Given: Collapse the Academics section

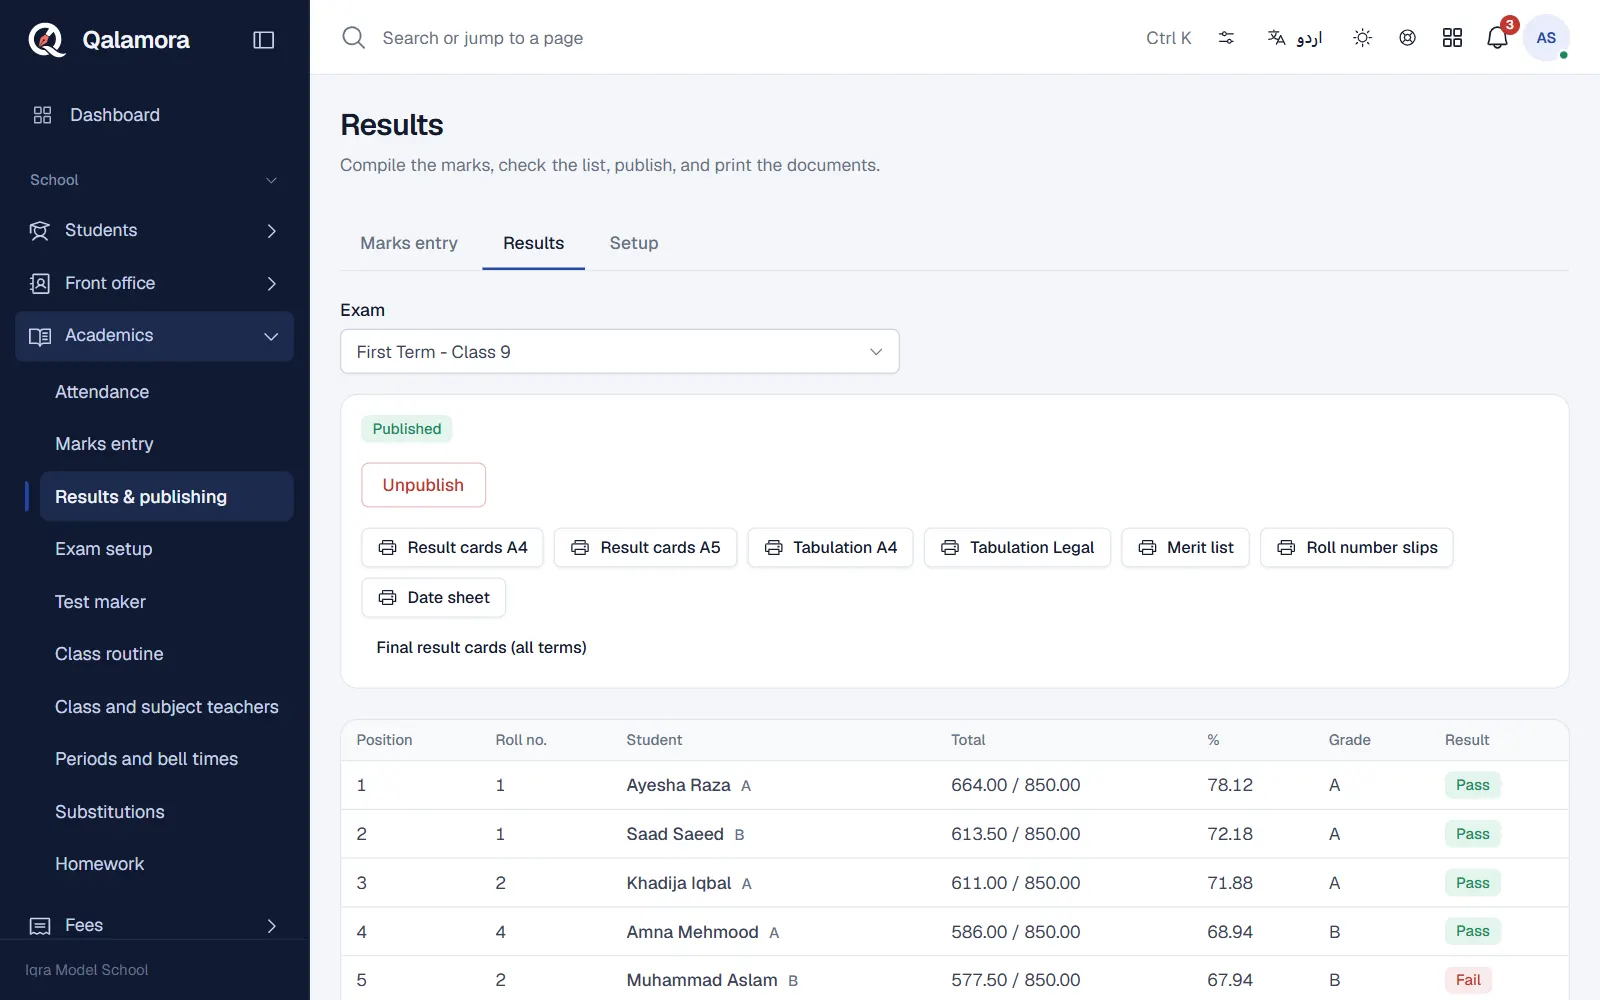Looking at the screenshot, I should pos(155,336).
